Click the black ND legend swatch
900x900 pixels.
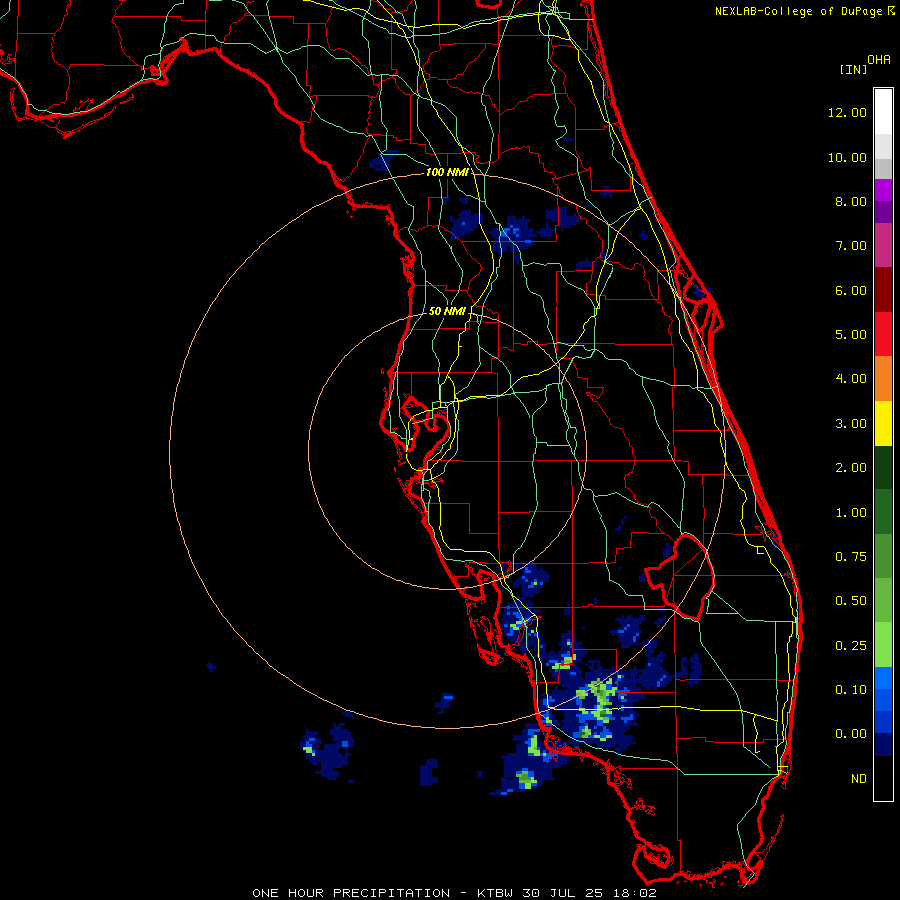pyautogui.click(x=883, y=778)
